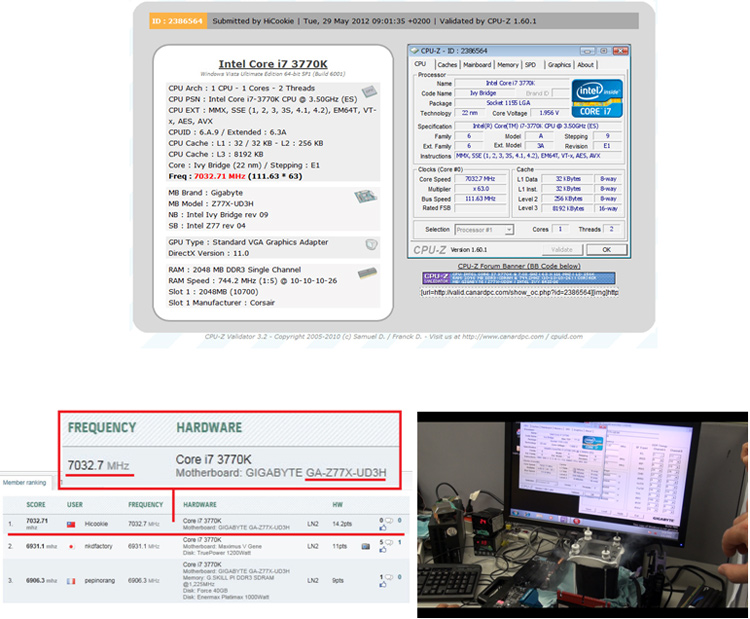Click the FREQUENCY column header in ranking table

click(x=145, y=505)
